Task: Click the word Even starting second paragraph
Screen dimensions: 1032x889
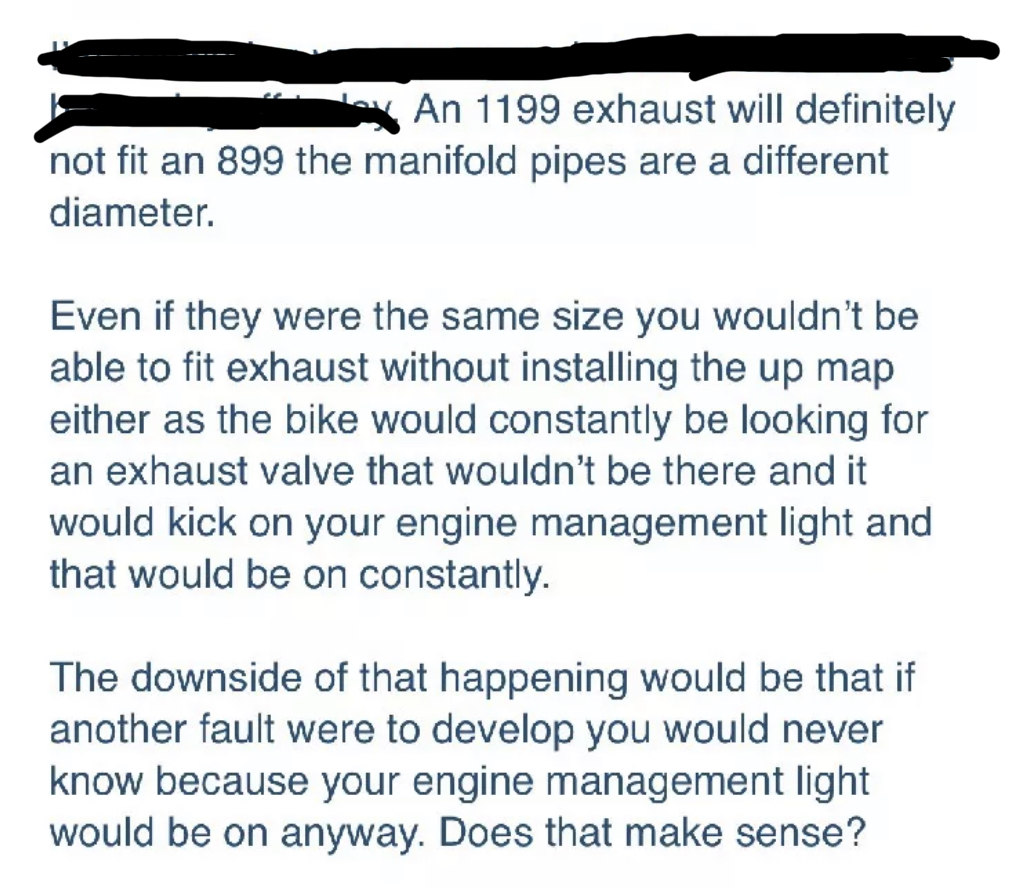Action: coord(98,316)
